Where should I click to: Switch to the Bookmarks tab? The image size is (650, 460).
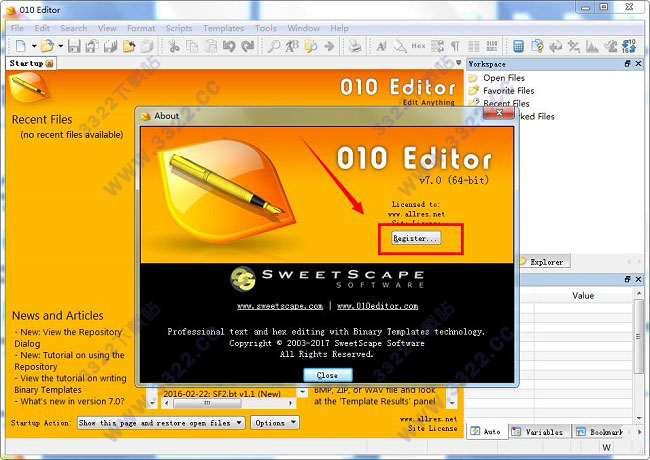(x=601, y=432)
